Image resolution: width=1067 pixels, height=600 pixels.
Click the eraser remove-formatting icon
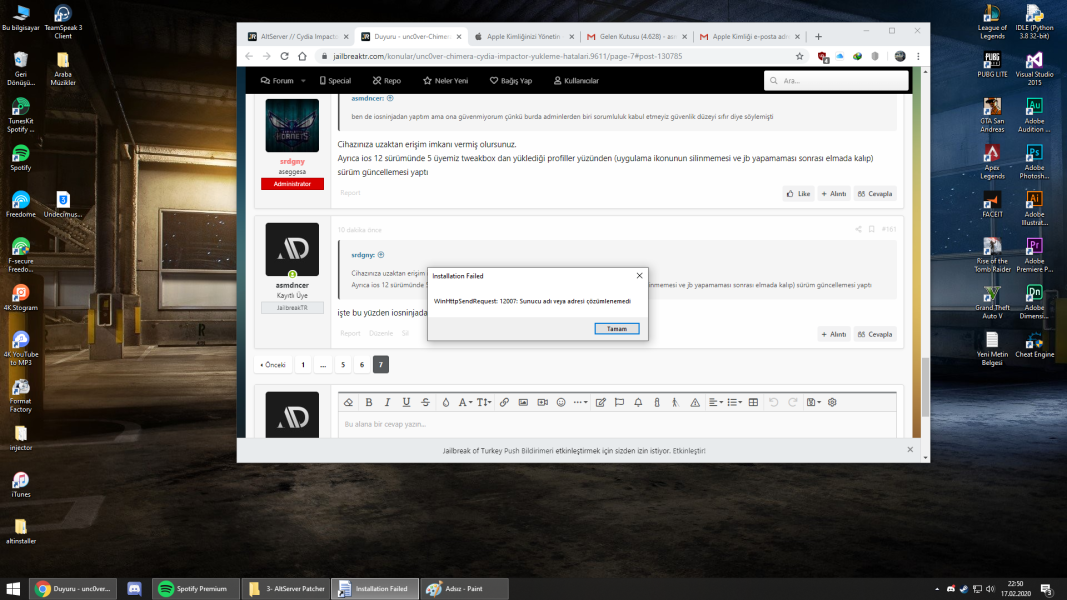348,402
